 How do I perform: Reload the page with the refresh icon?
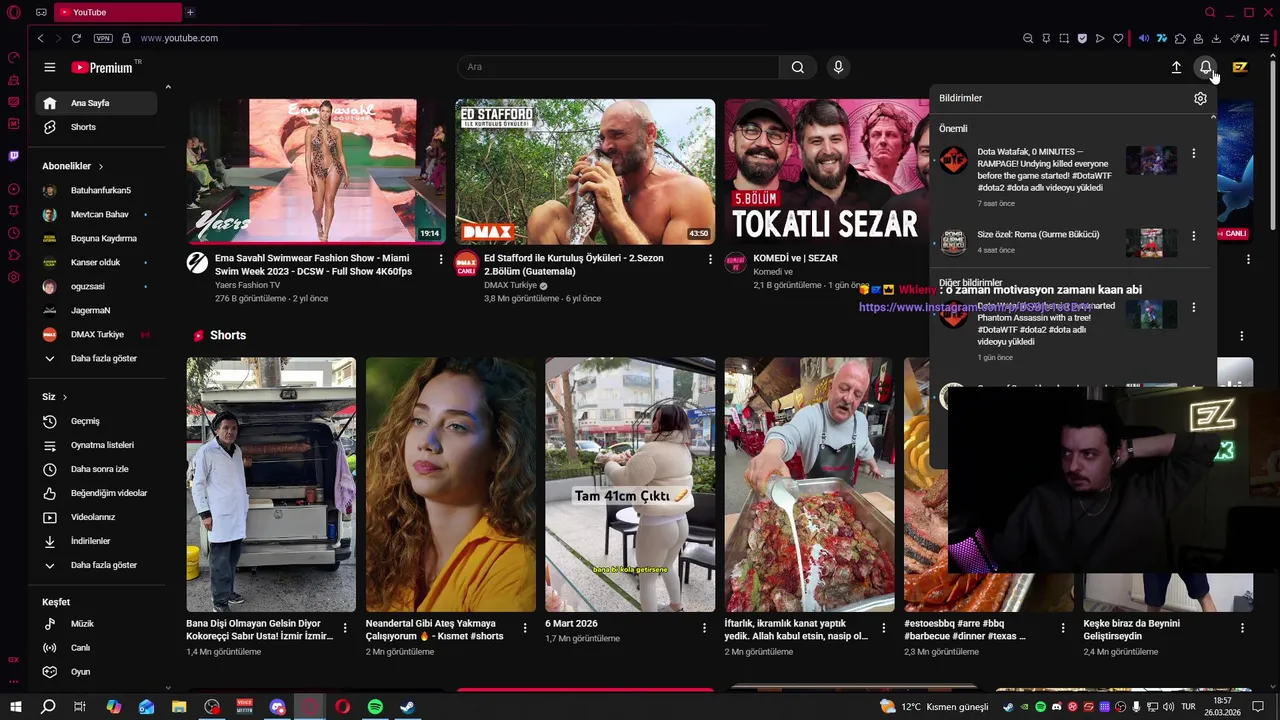tap(76, 38)
